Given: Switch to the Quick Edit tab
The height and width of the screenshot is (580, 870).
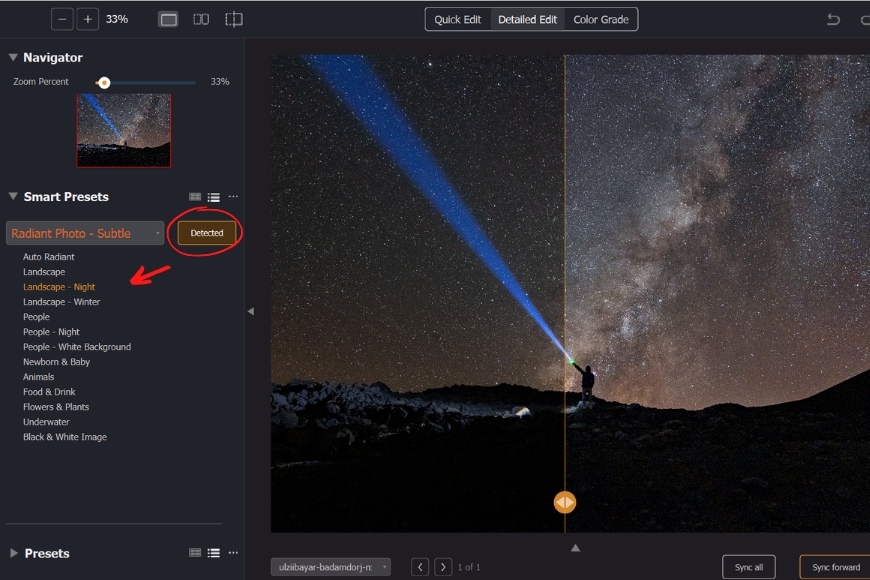Looking at the screenshot, I should pyautogui.click(x=458, y=19).
